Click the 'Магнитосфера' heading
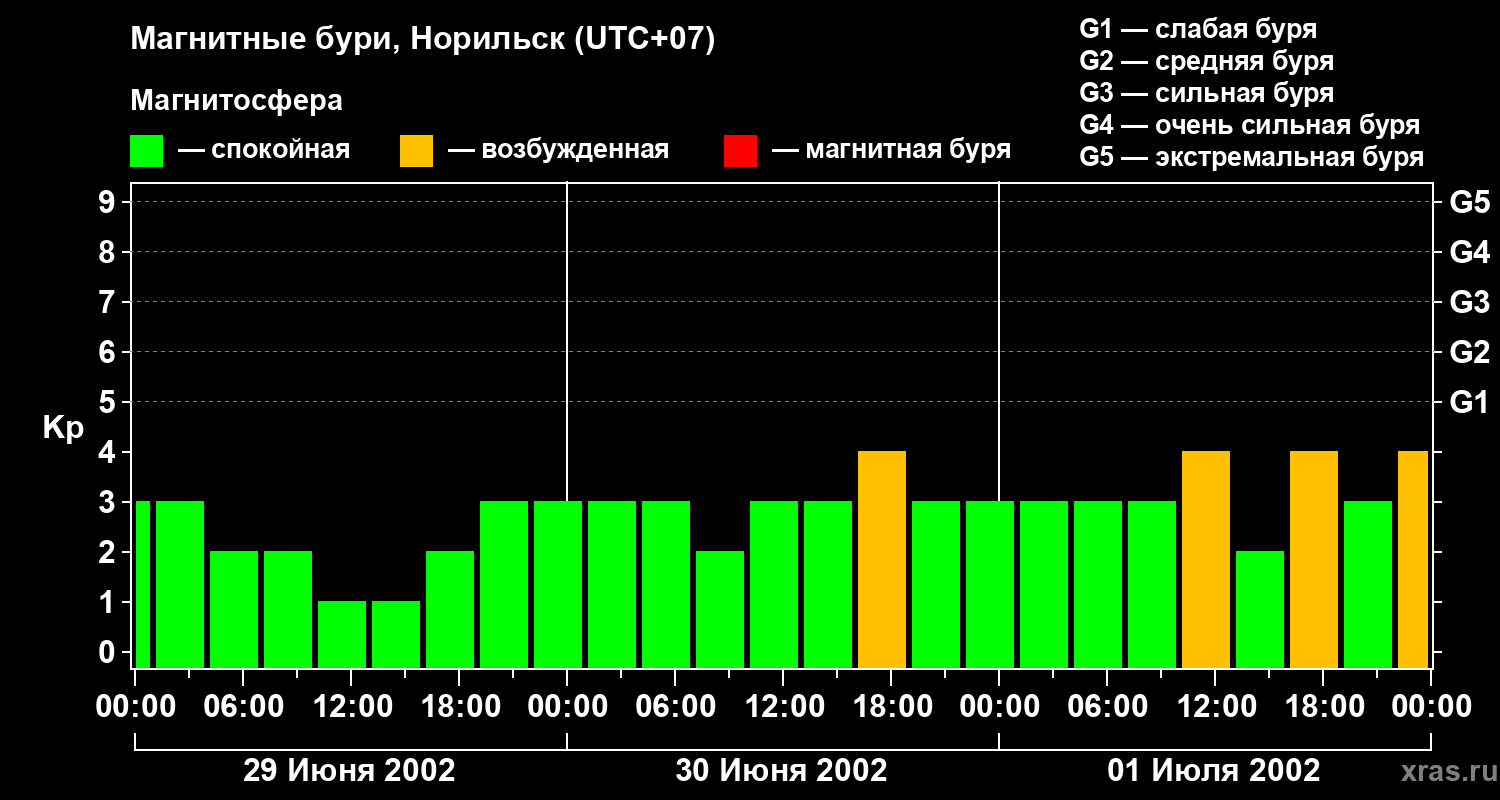 point(236,101)
